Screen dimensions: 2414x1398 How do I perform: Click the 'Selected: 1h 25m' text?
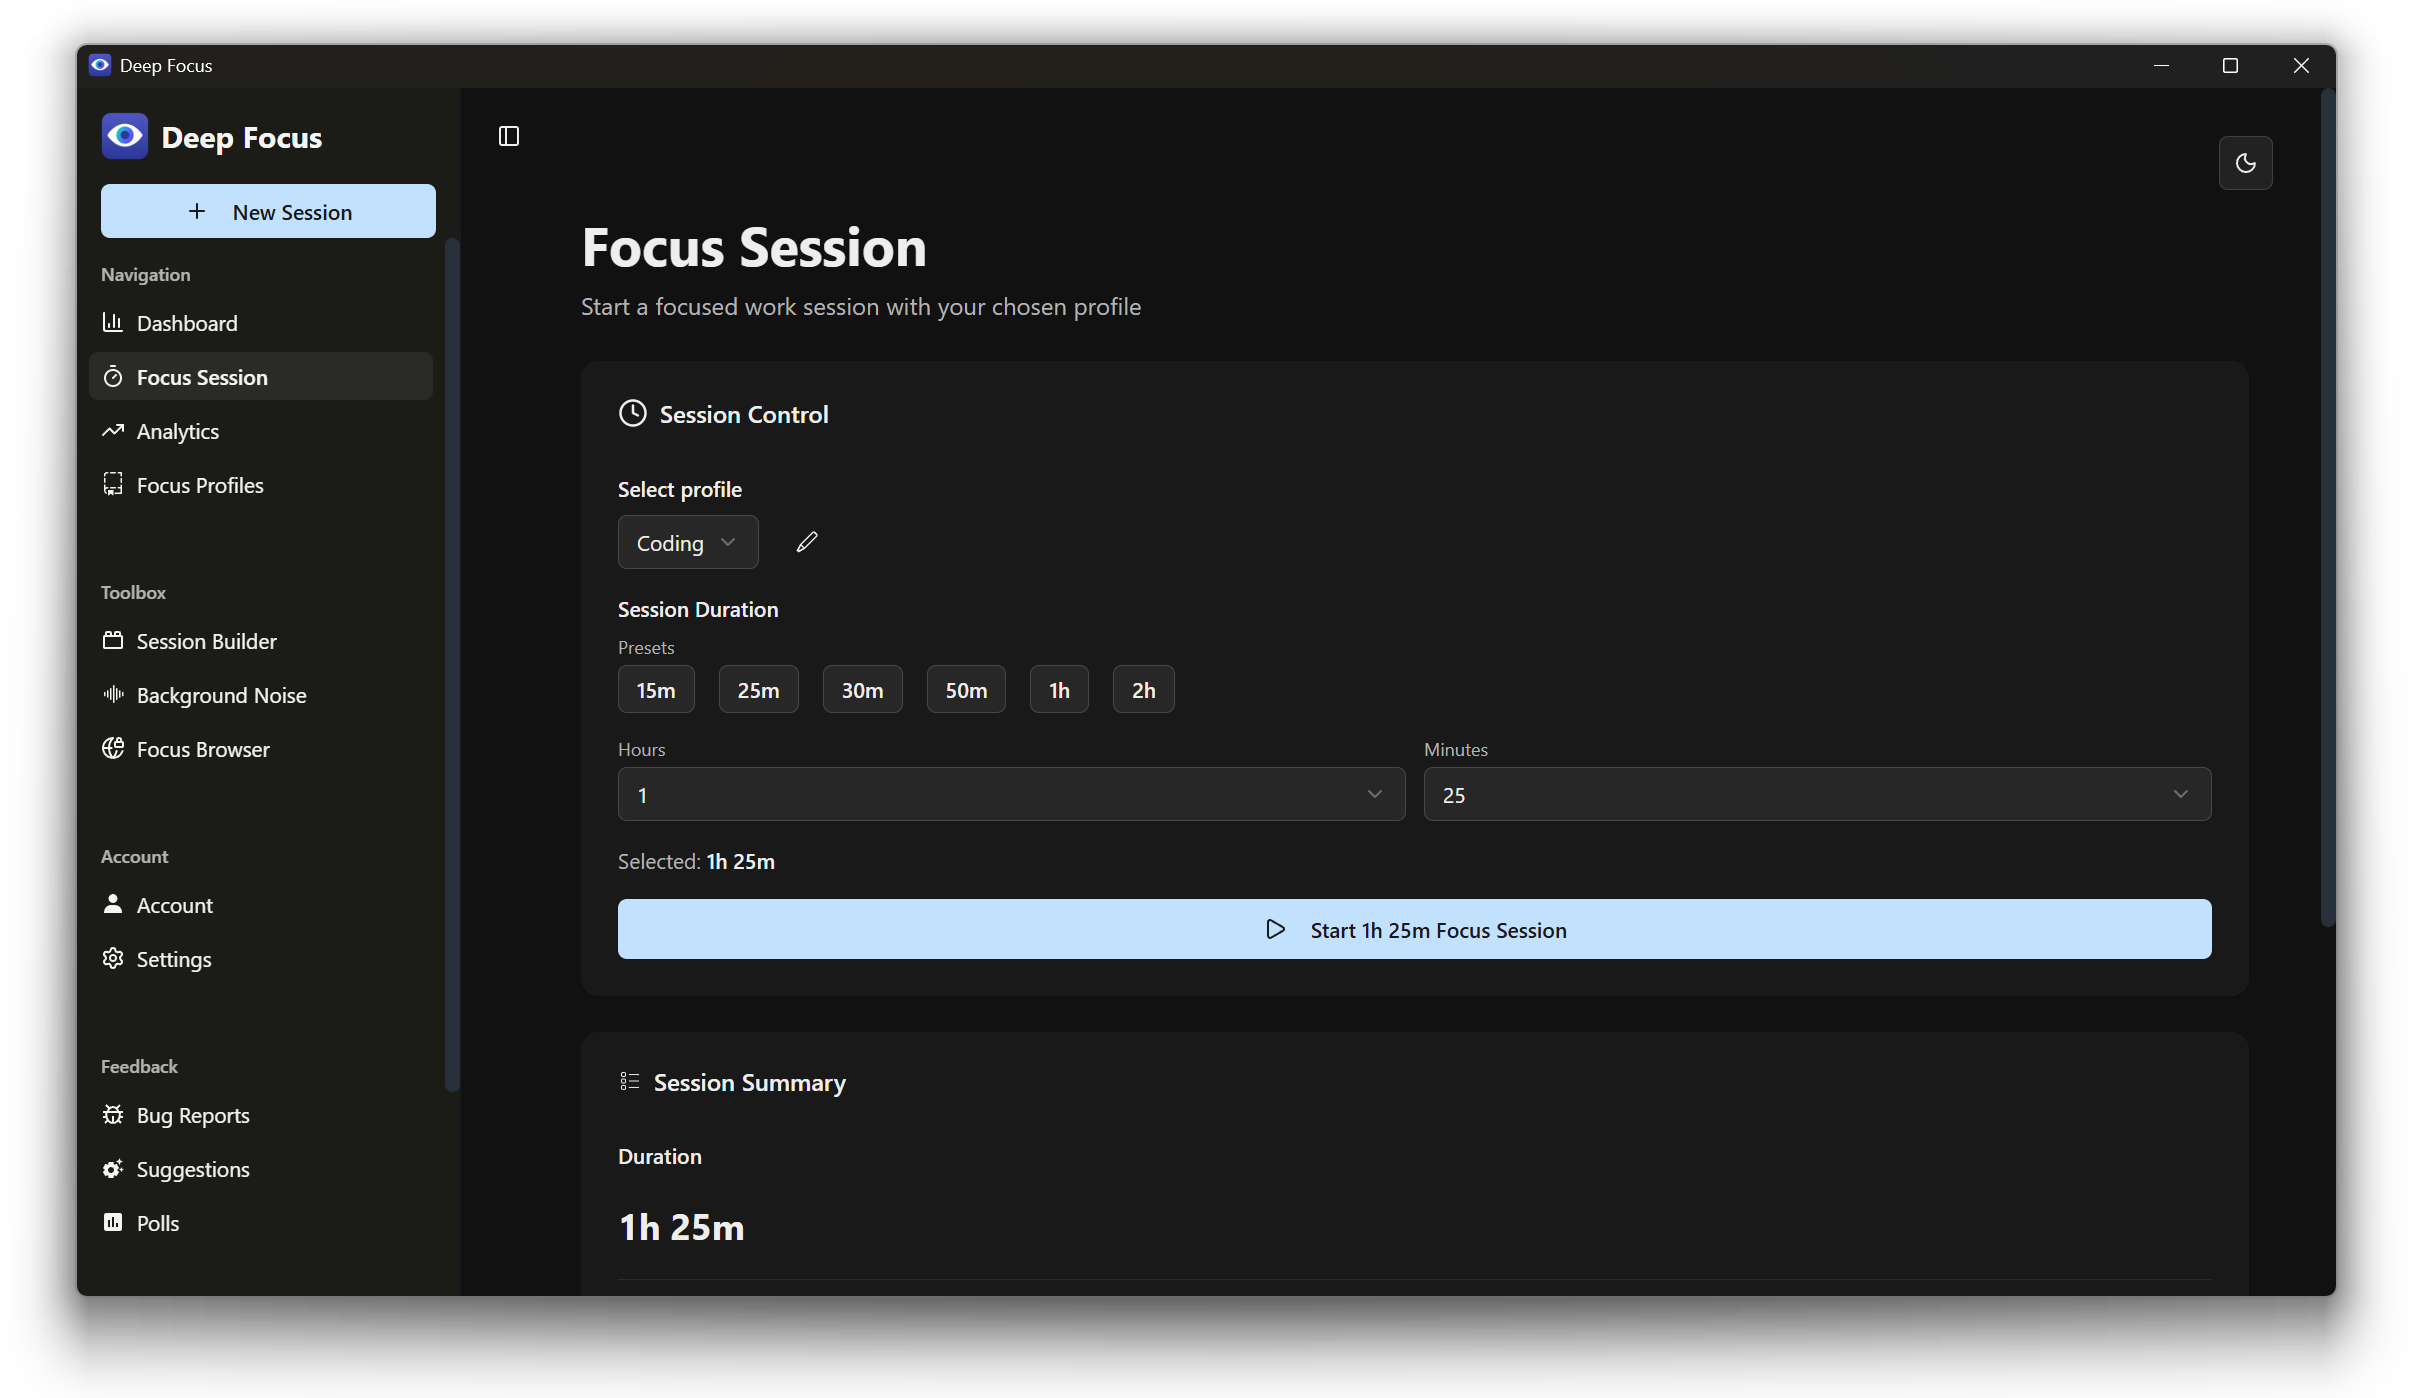(x=696, y=861)
